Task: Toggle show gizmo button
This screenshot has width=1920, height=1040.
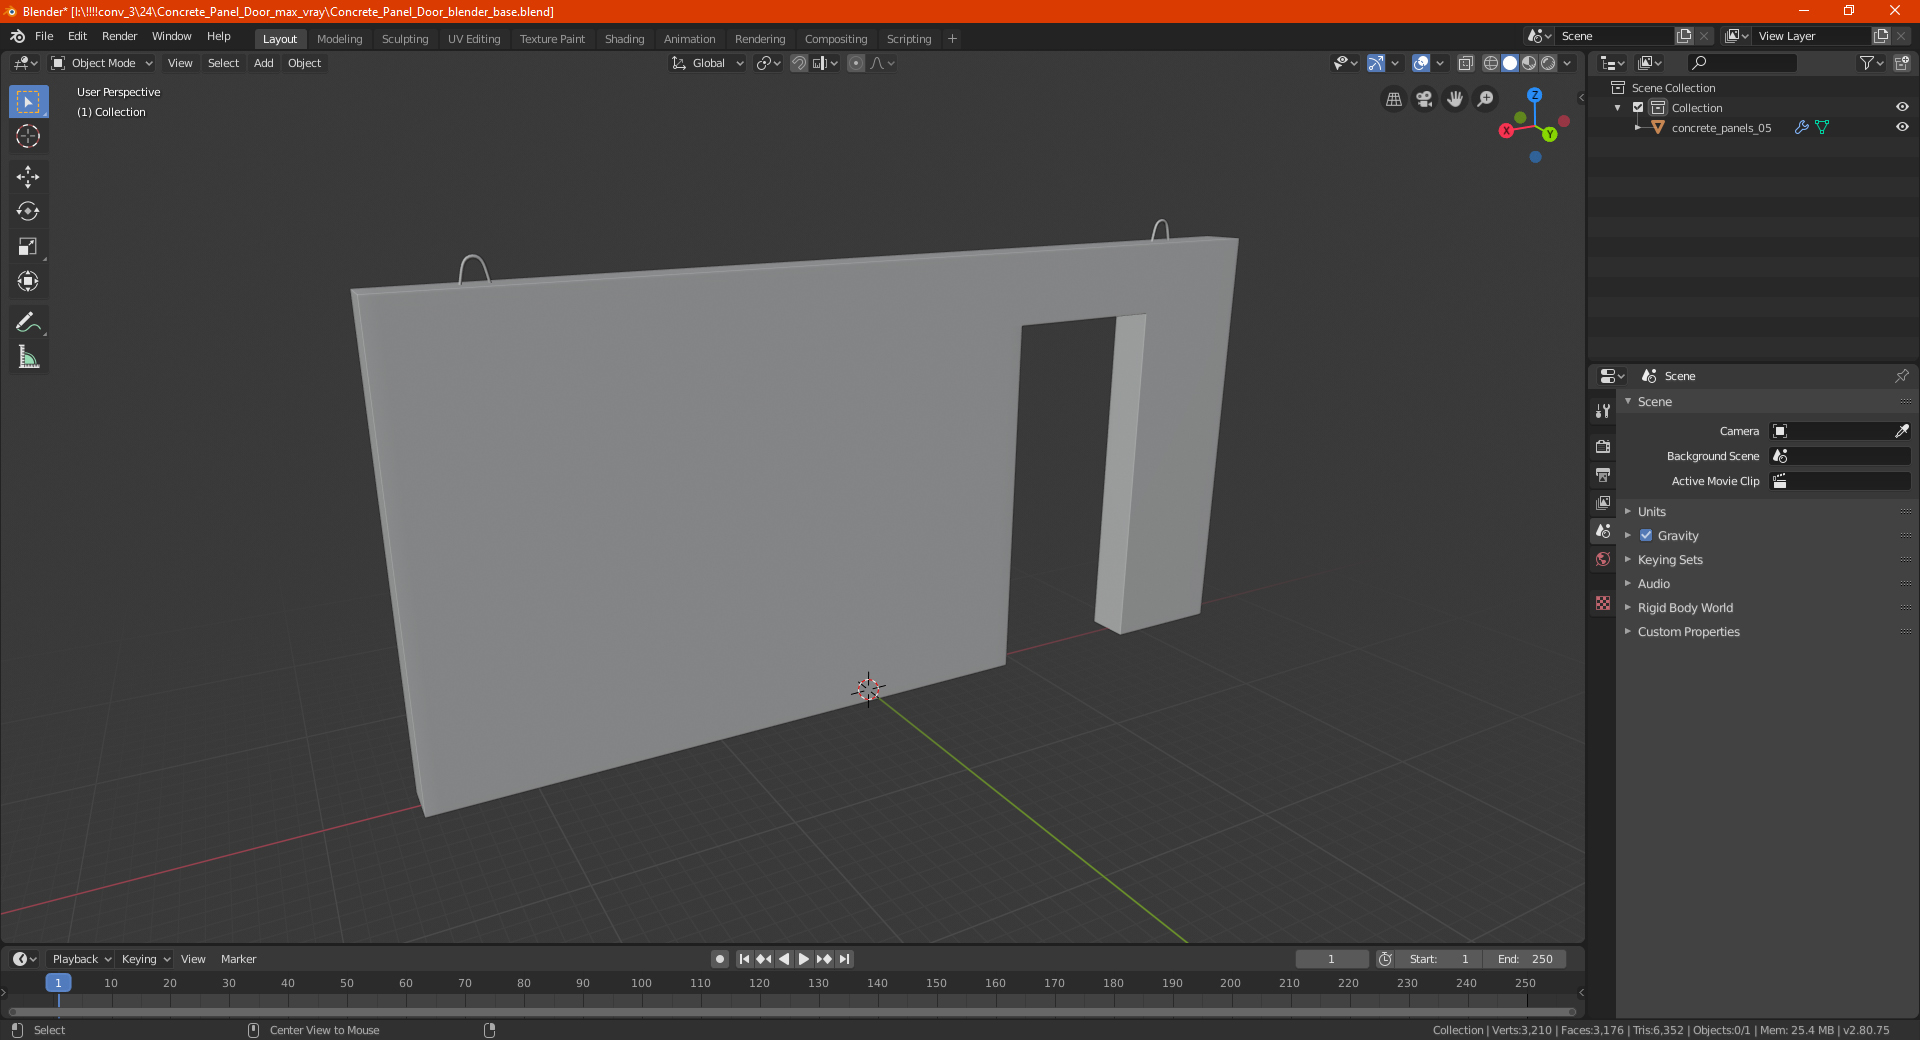Action: 1376,63
